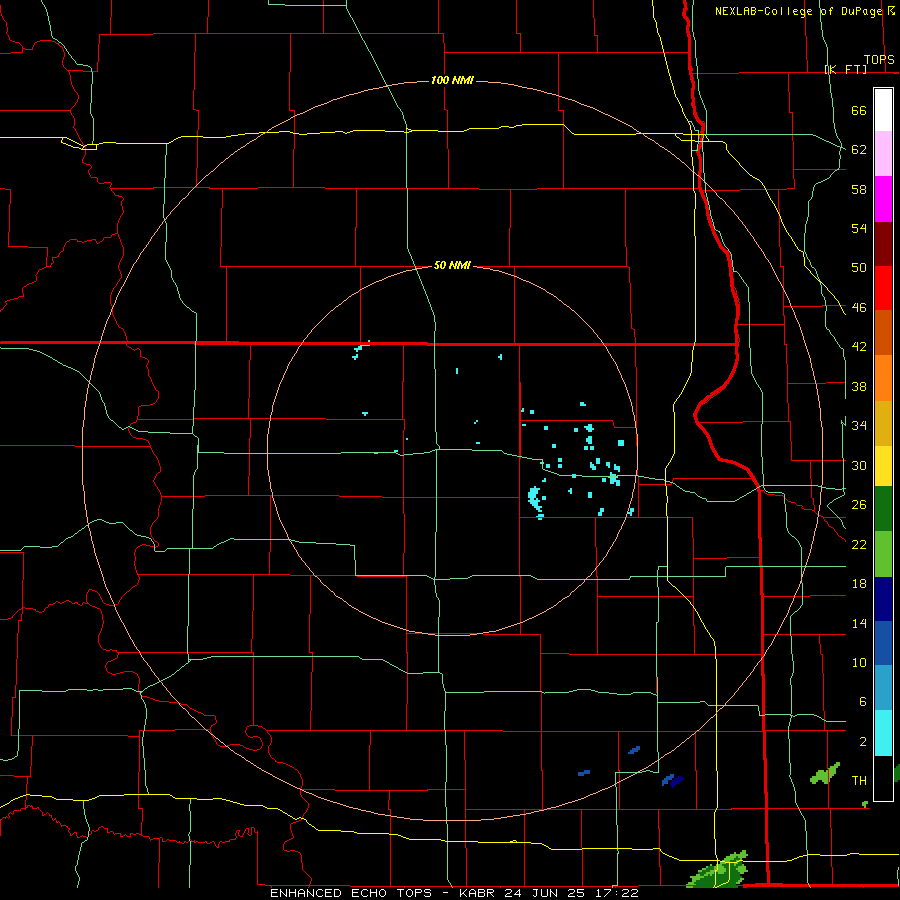This screenshot has height=900, width=900.
Task: Click the "14" legend value
Action: point(859,623)
